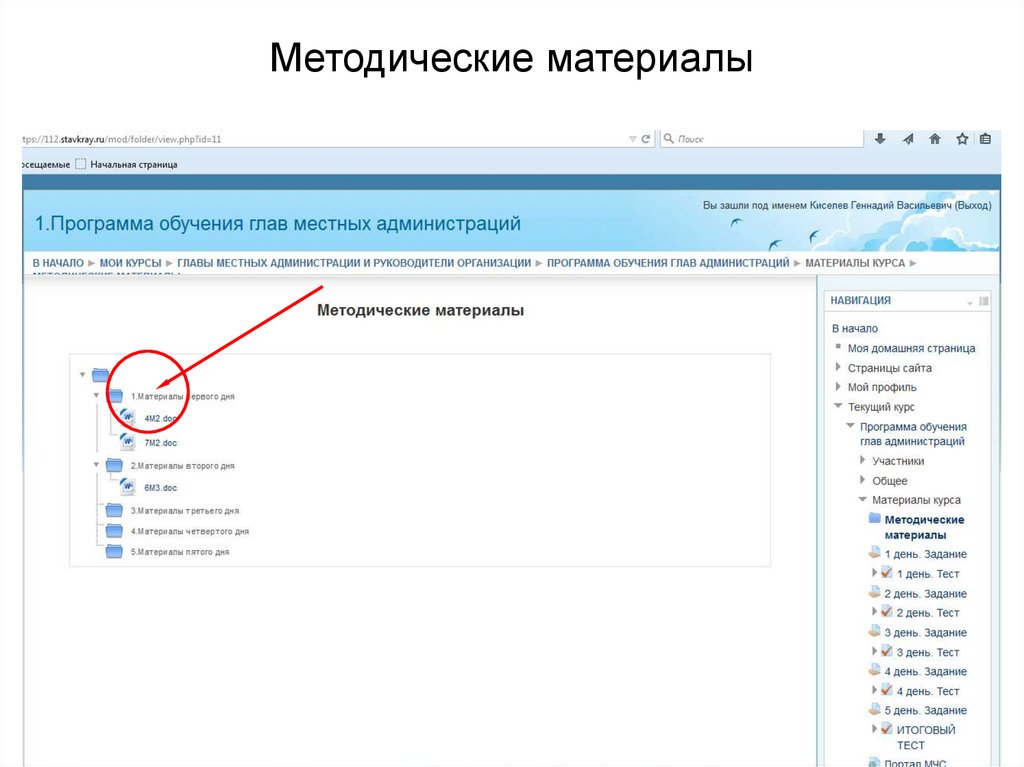The width and height of the screenshot is (1024, 767).
Task: Click the quiz check icon of 2 день. Тест
Action: point(885,611)
